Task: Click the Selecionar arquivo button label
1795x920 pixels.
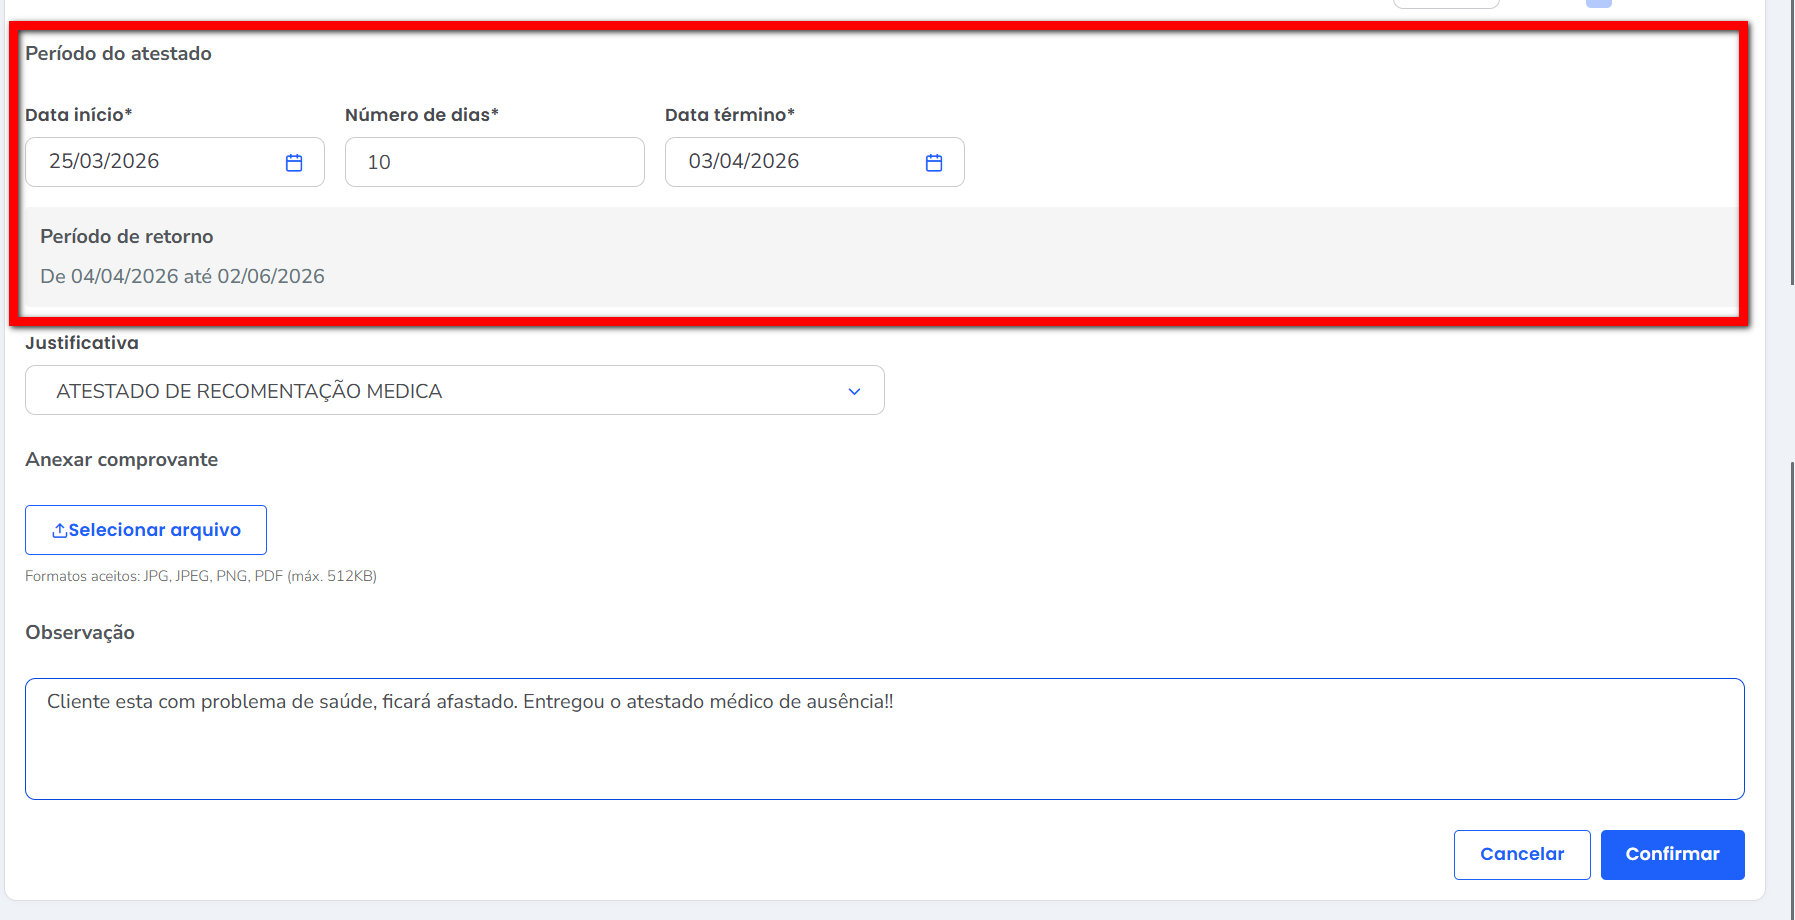Action: point(155,530)
